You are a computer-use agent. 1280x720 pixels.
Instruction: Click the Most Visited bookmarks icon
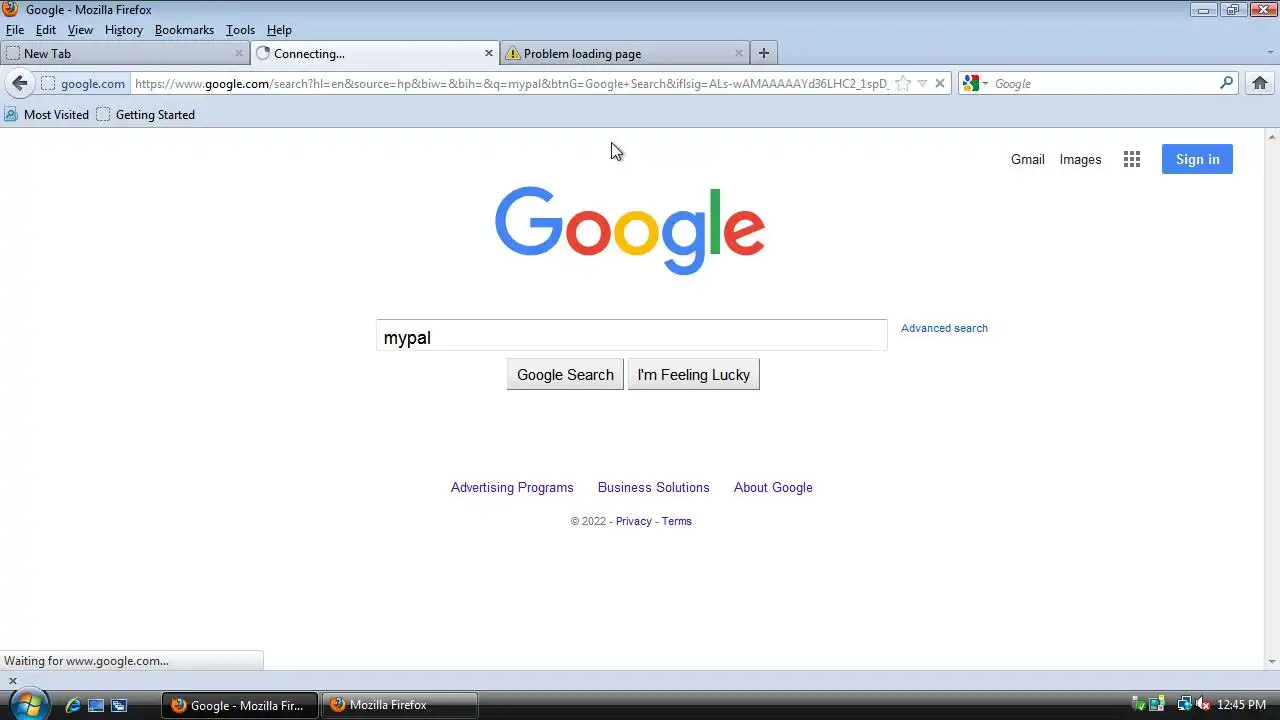point(11,115)
